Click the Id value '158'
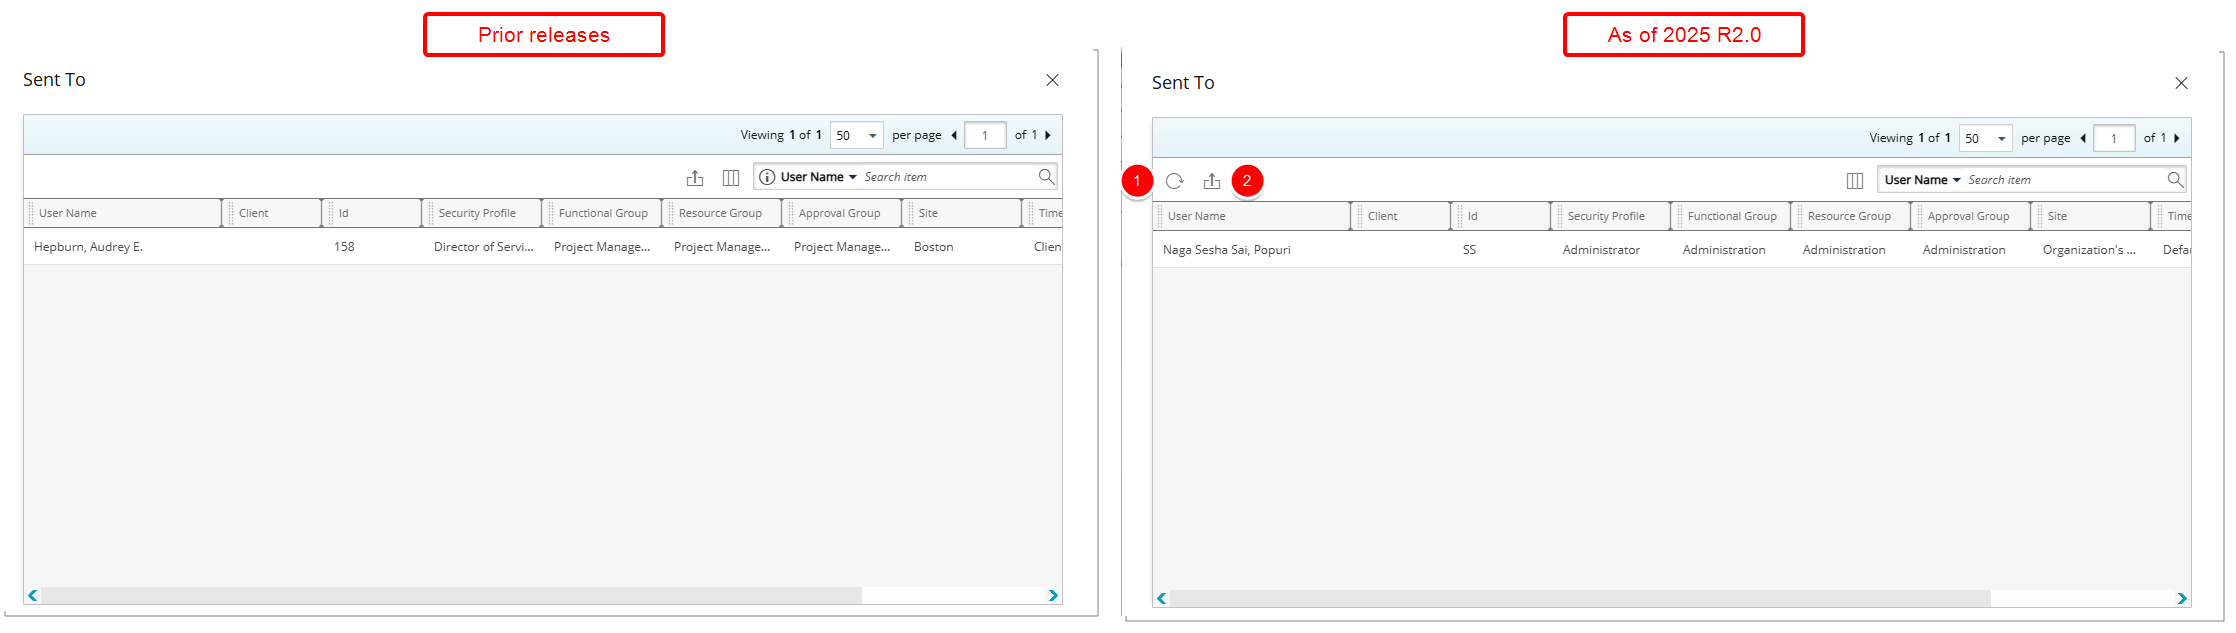Screen dimensions: 2236x633 click(344, 247)
